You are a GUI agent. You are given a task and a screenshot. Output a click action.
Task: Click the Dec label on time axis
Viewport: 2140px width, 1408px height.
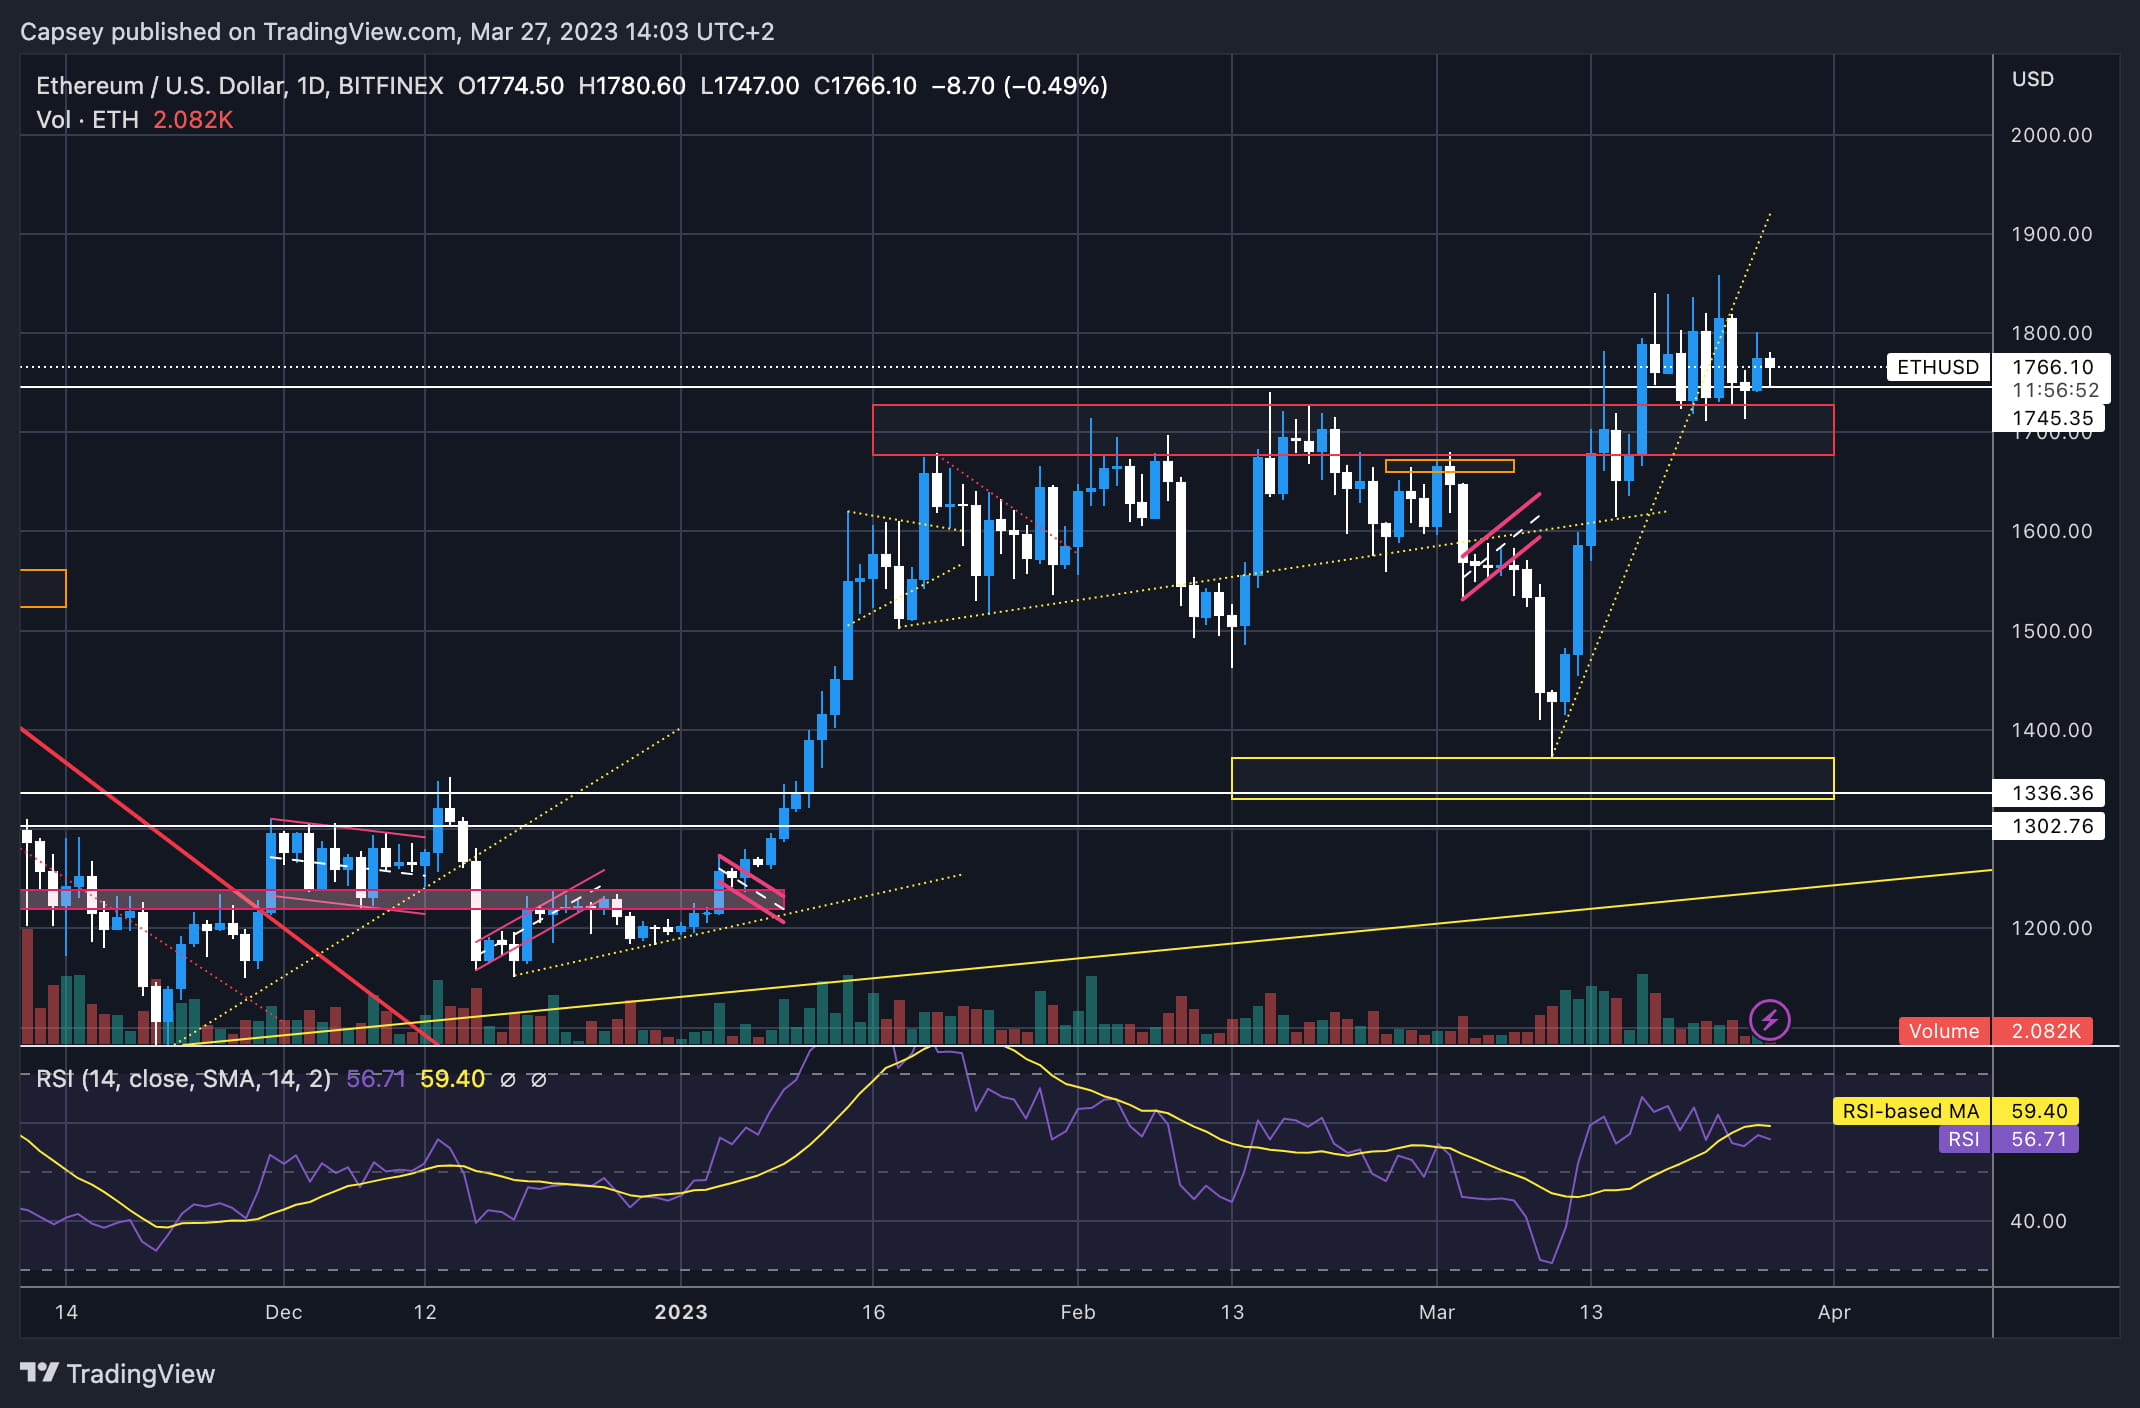283,1312
